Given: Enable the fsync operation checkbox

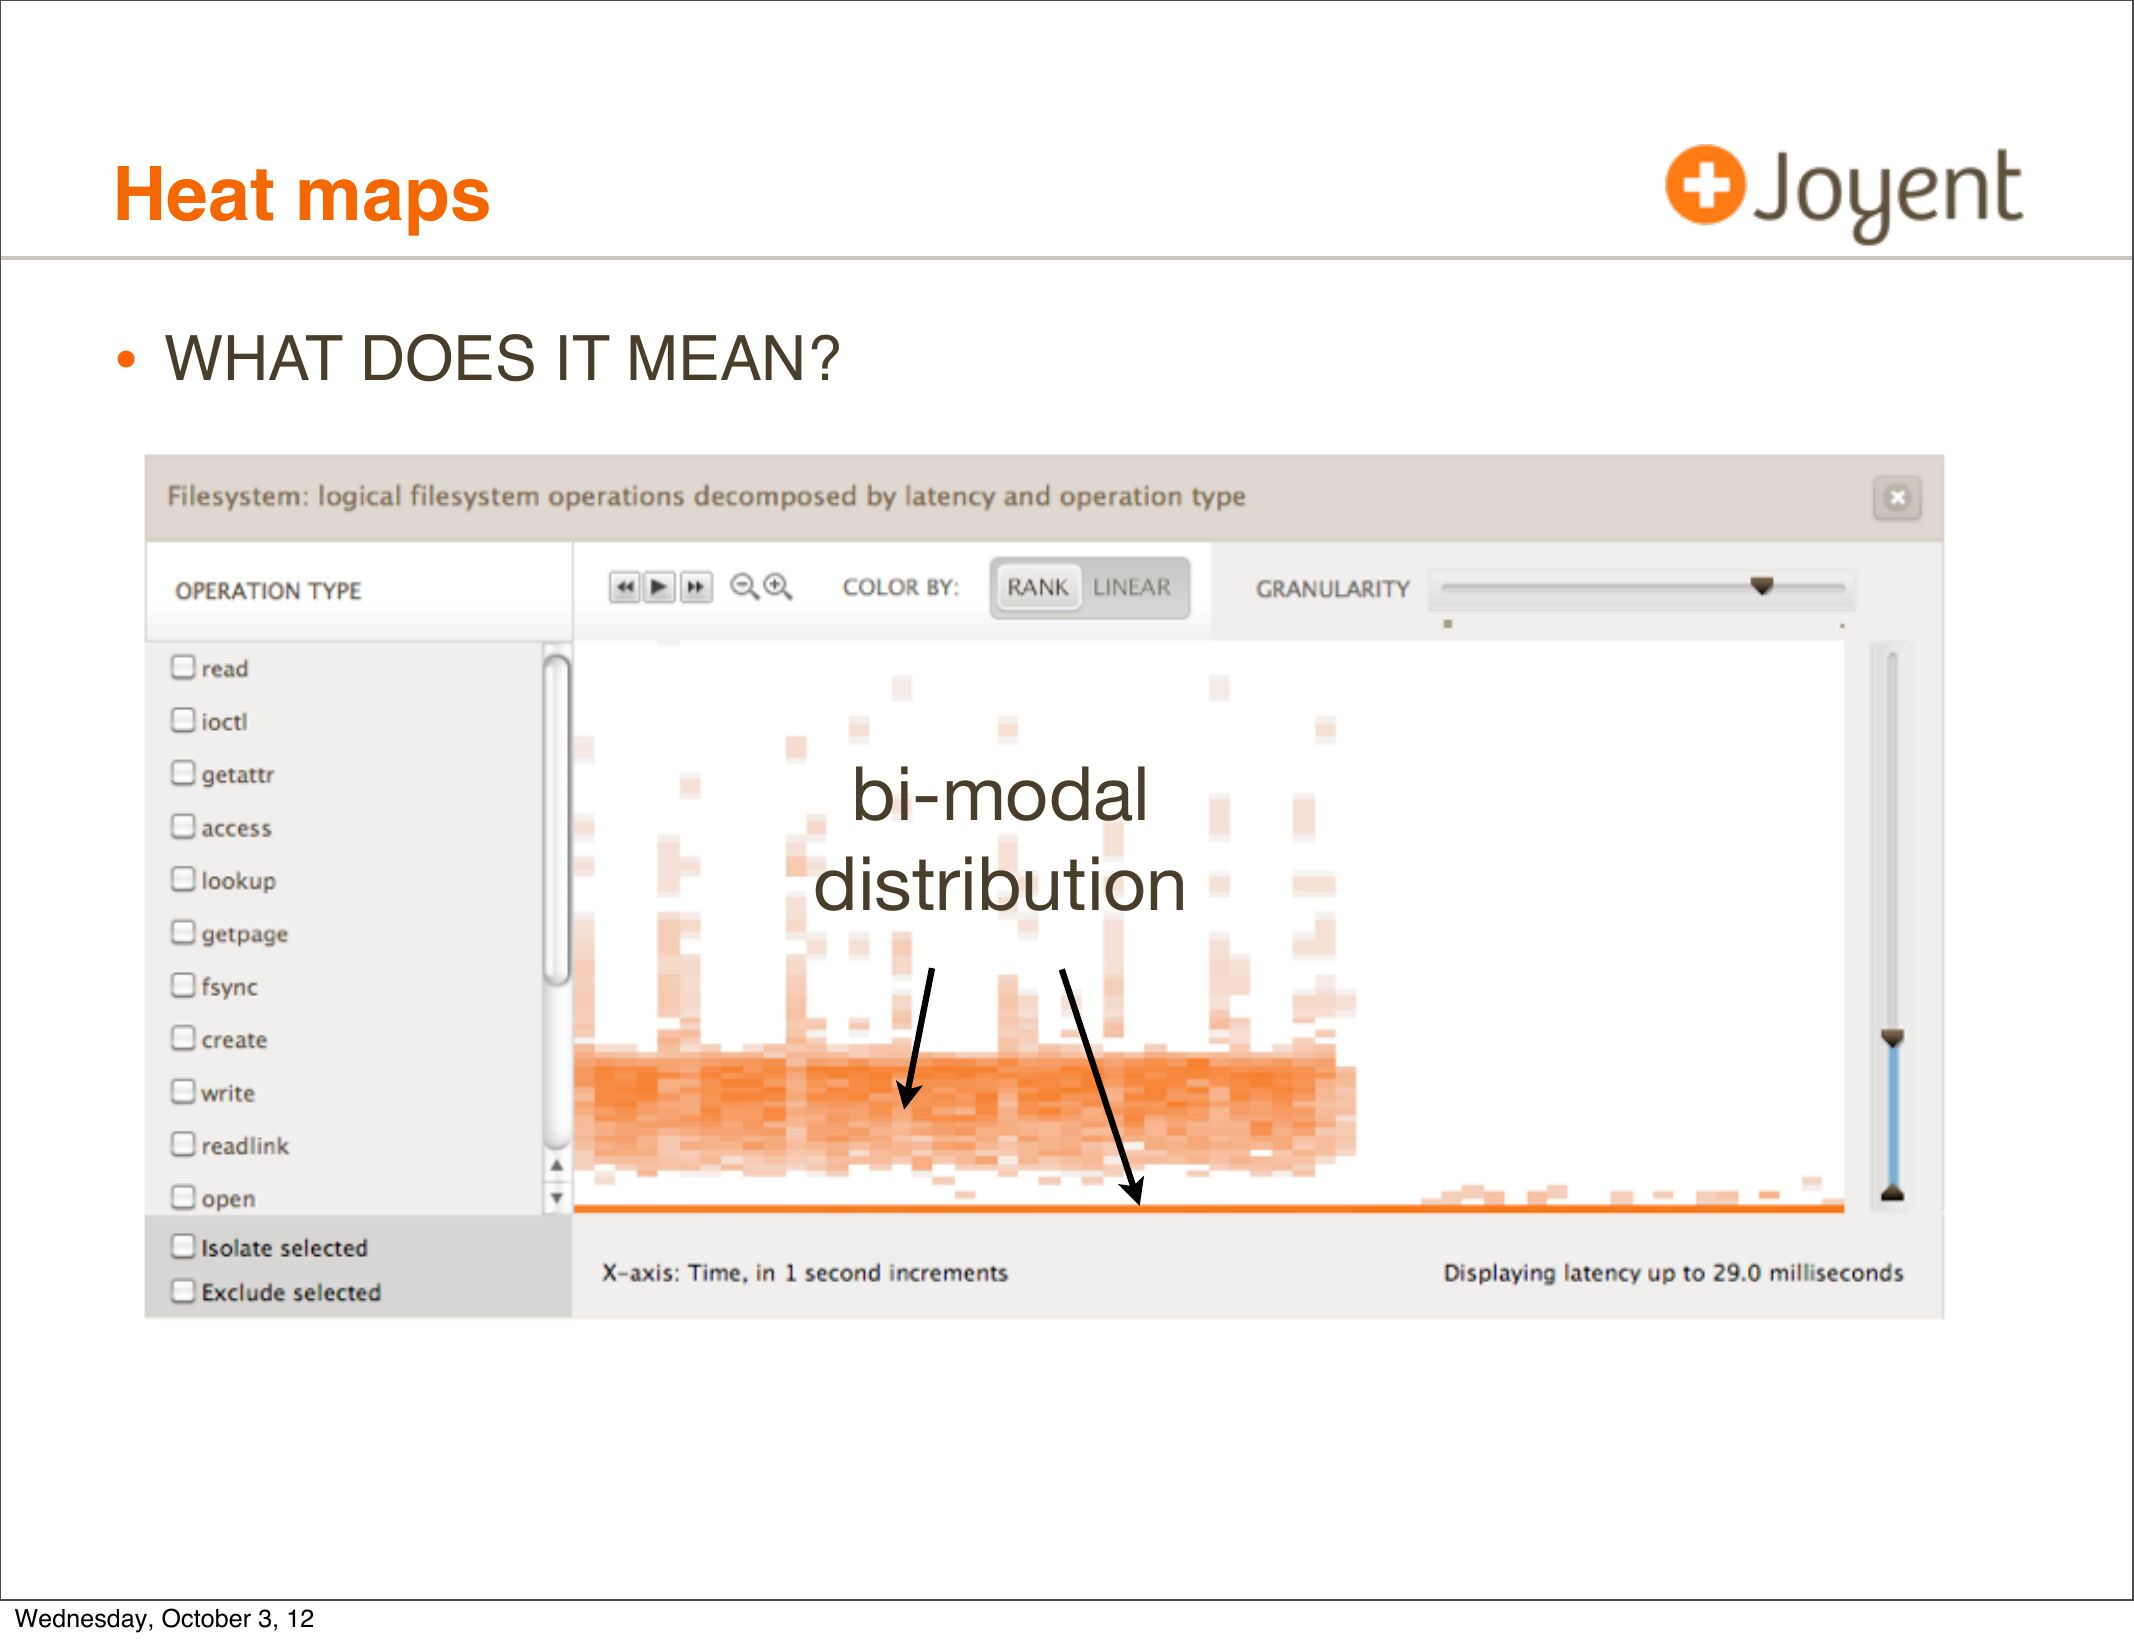Looking at the screenshot, I should point(183,985).
